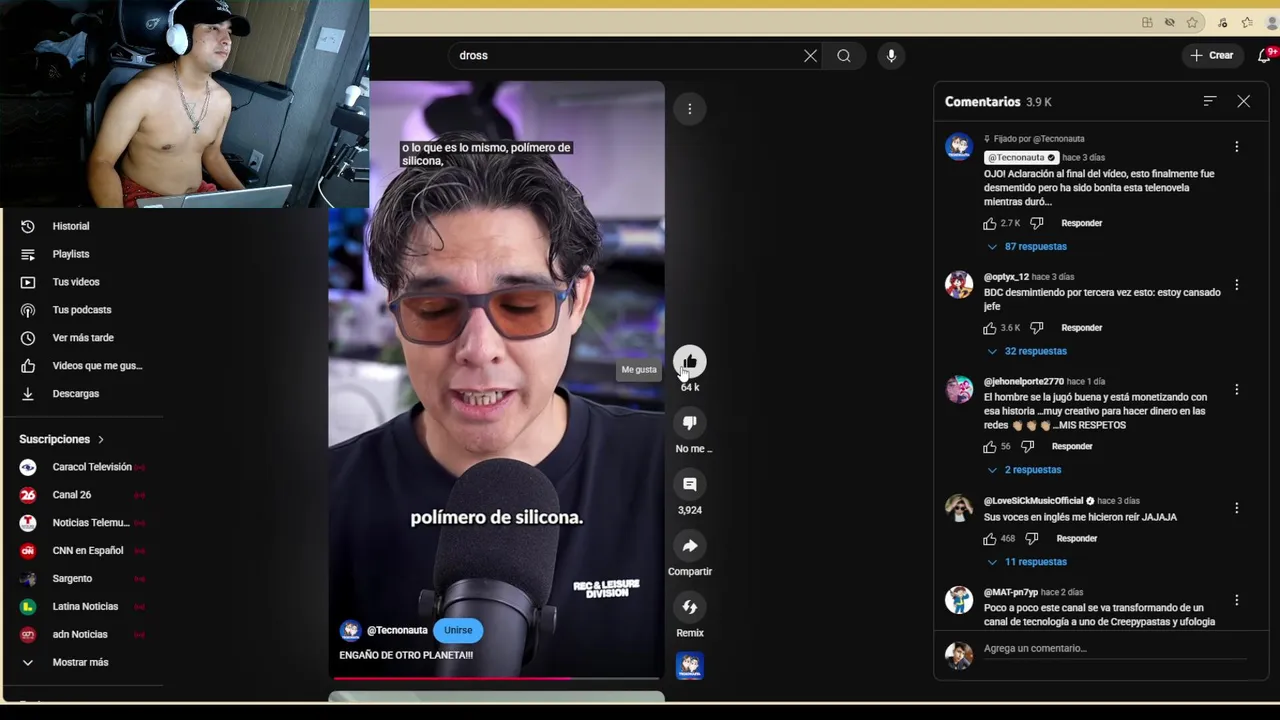Click the browser bookmark star icon
The width and height of the screenshot is (1280, 720).
[x=1192, y=23]
